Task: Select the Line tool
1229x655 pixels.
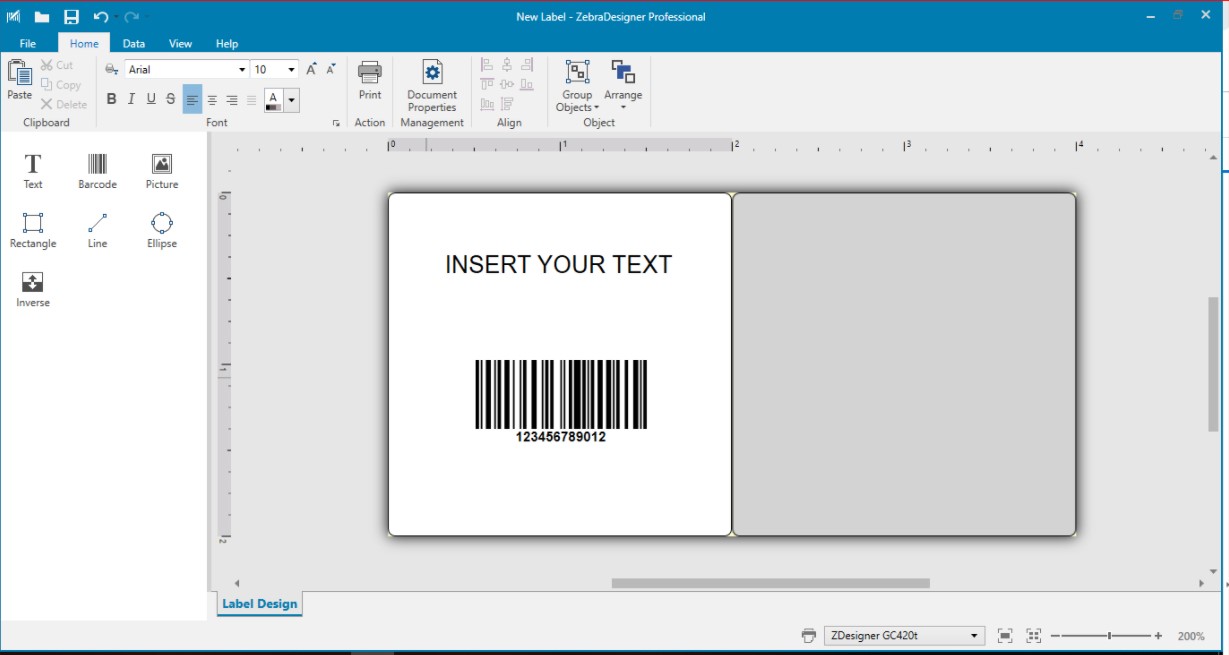Action: point(96,228)
